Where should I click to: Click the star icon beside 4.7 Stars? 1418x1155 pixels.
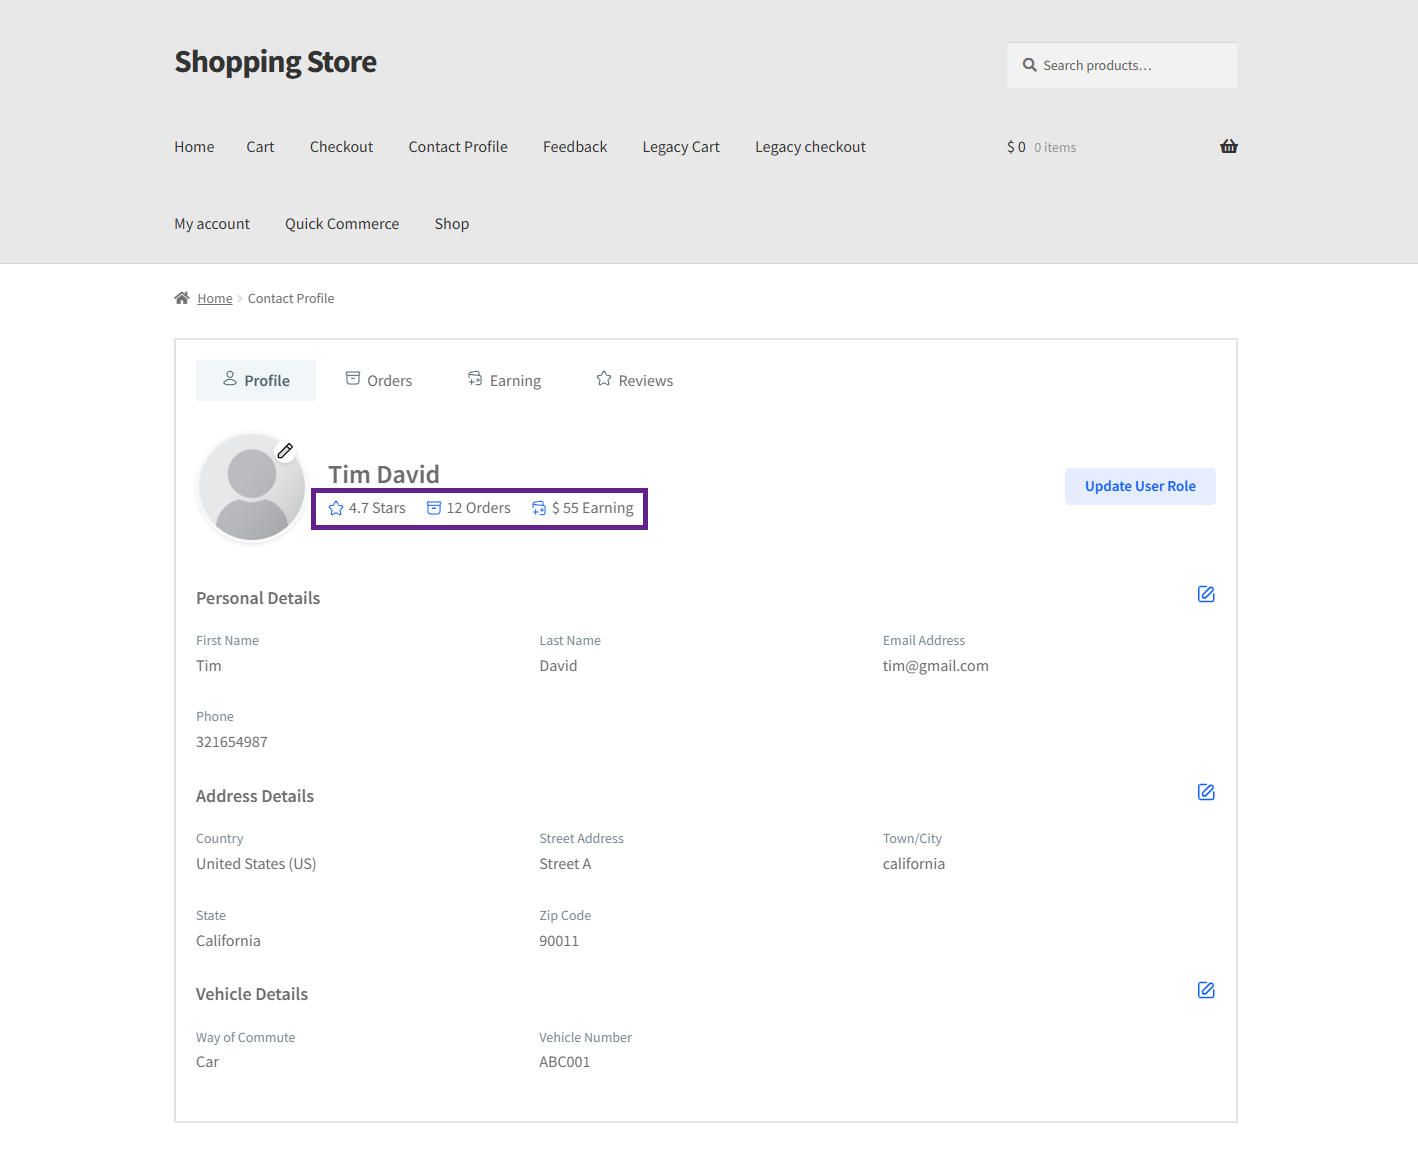point(336,508)
